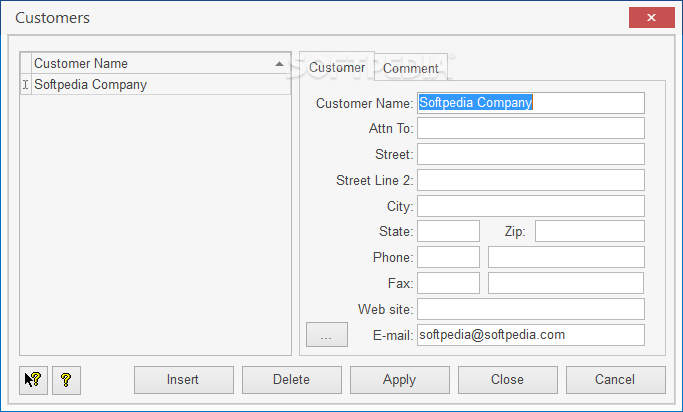The height and width of the screenshot is (412, 683).
Task: Click the Street input field
Action: 531,154
